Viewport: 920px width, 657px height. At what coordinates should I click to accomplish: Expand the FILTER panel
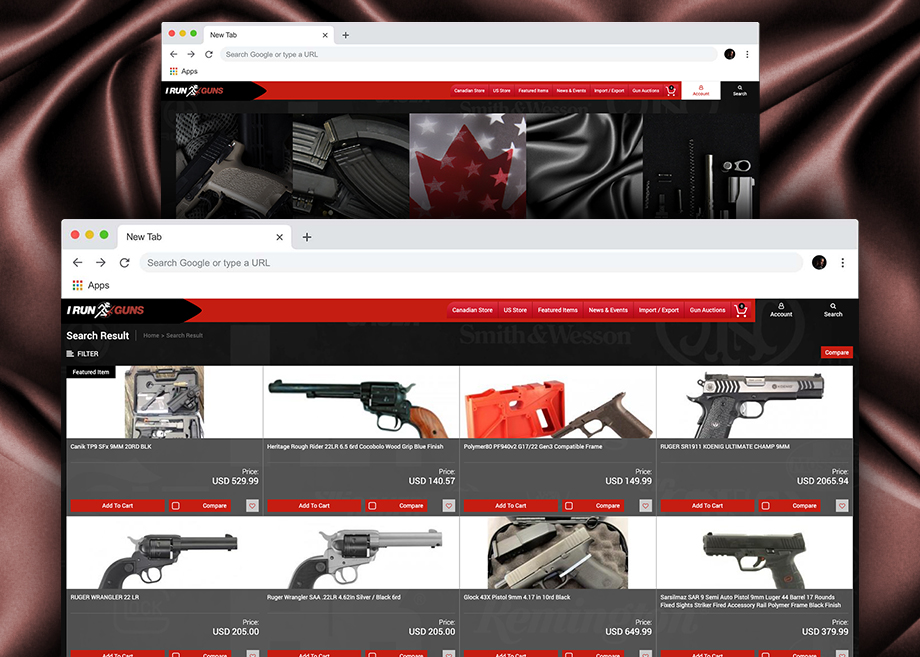click(83, 354)
